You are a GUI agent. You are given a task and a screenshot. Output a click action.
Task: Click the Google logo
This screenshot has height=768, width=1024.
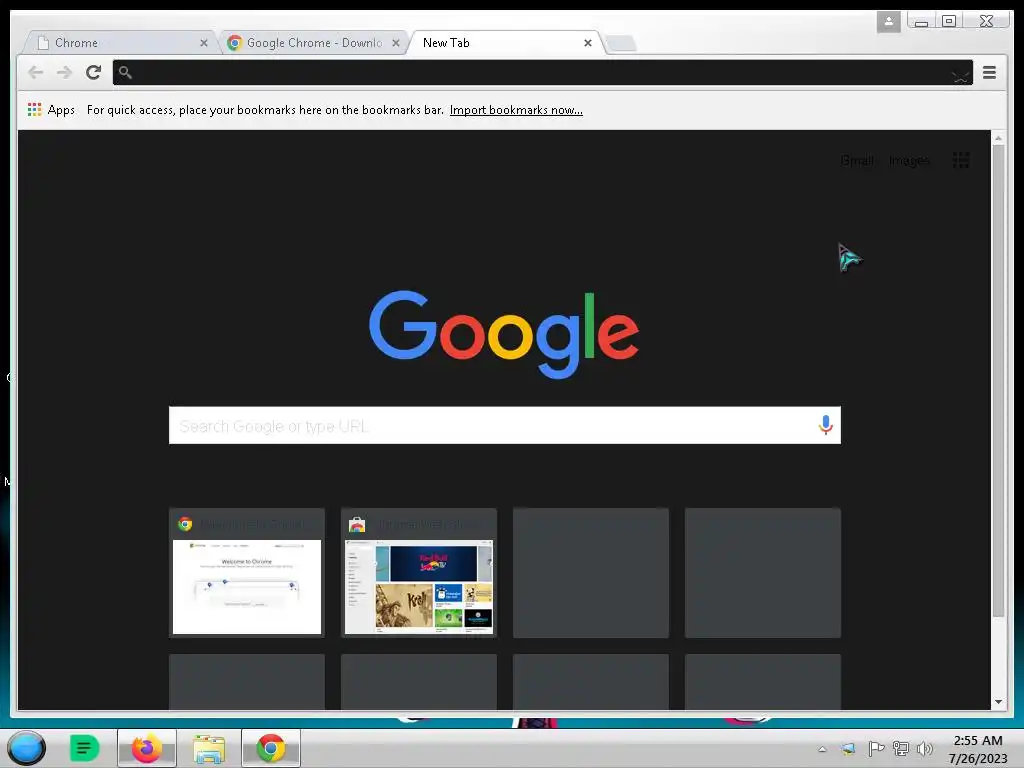(x=504, y=334)
